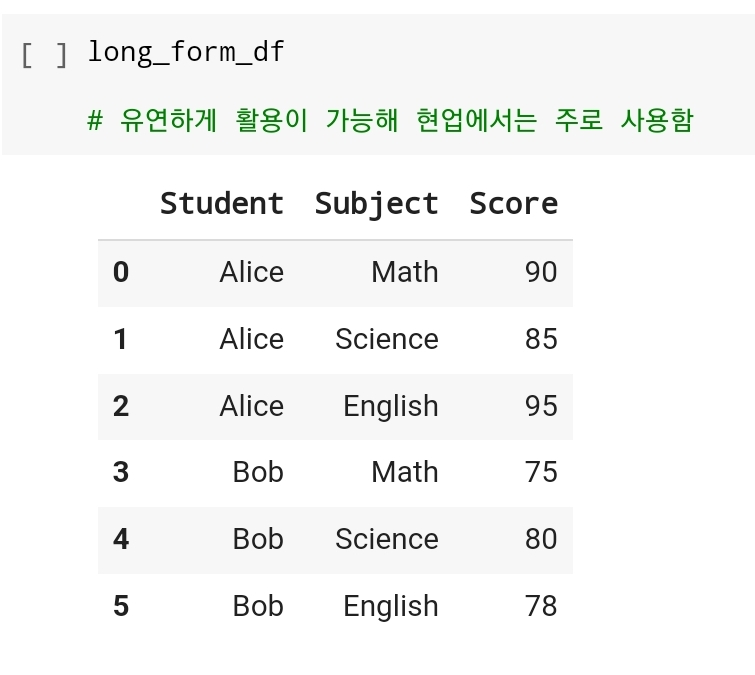Image resolution: width=755 pixels, height=675 pixels.
Task: Click Bob's English subject cell
Action: click(391, 606)
